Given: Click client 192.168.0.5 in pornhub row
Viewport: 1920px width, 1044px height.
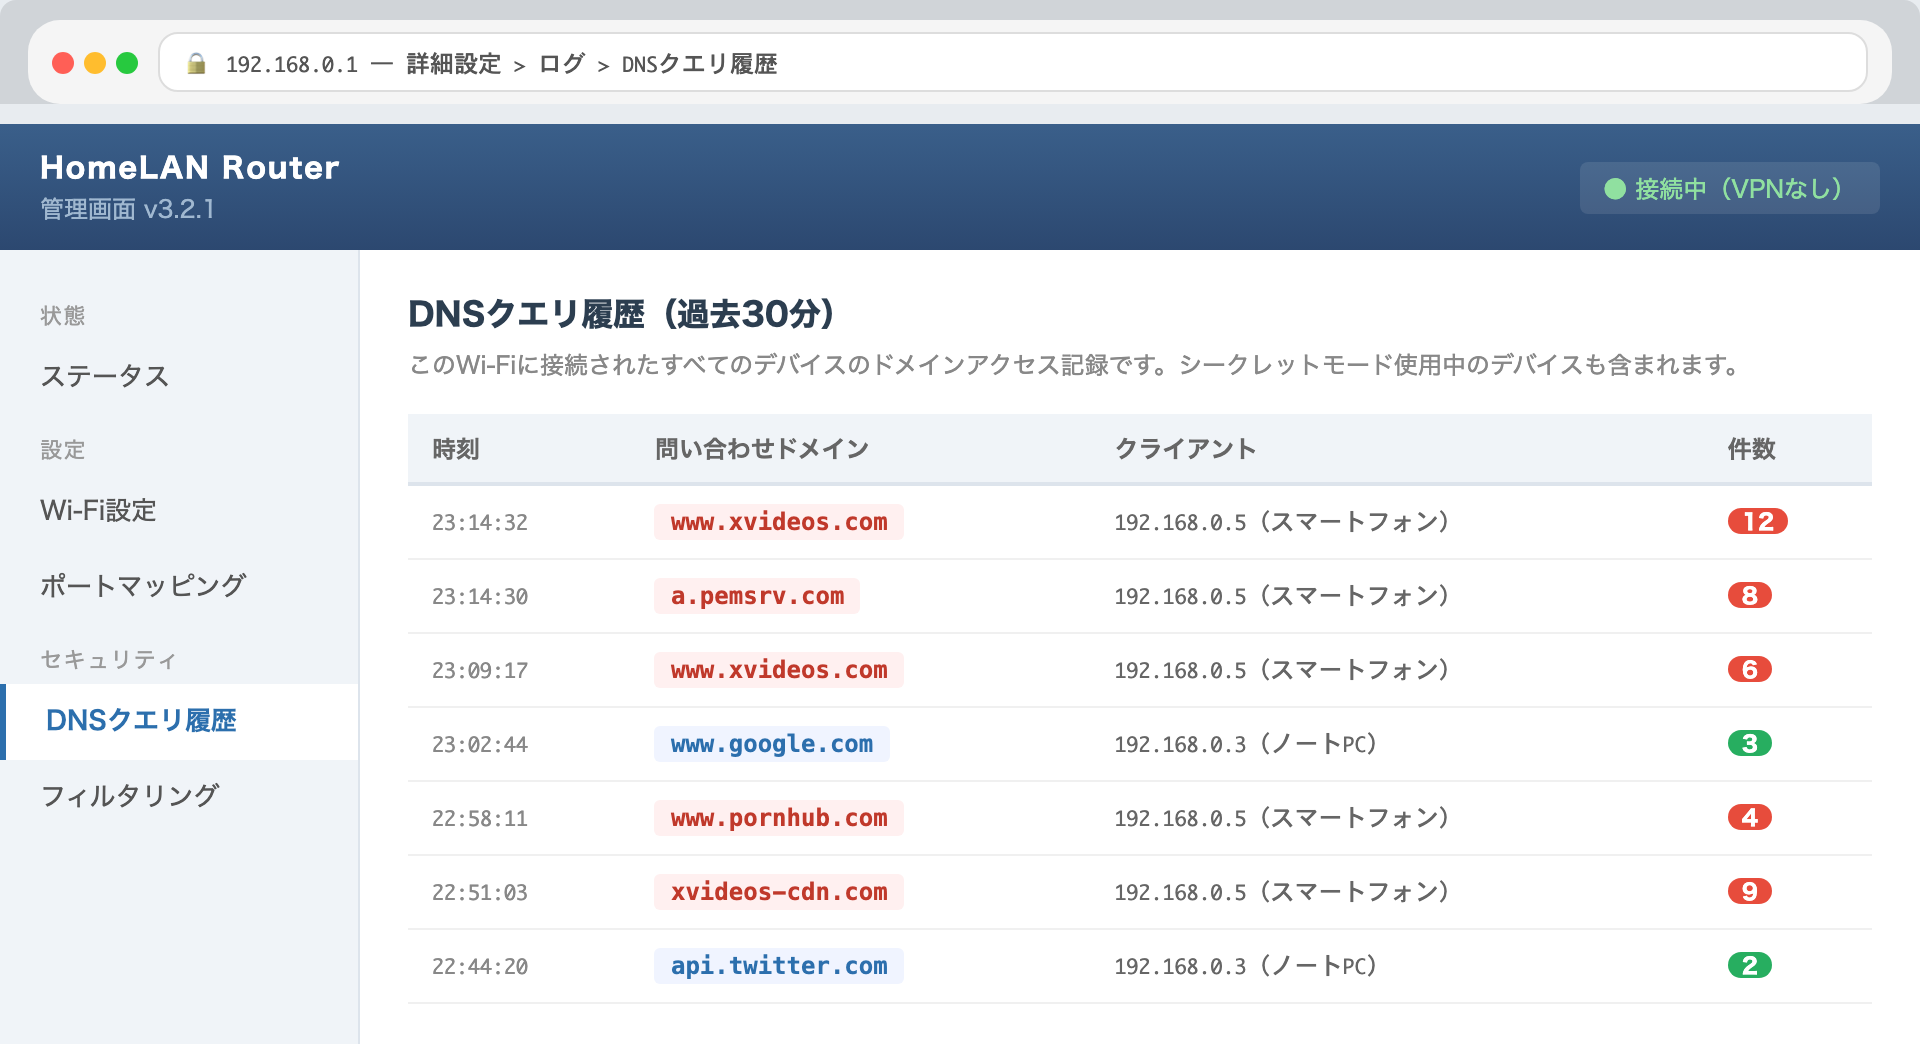Looking at the screenshot, I should point(1281,818).
